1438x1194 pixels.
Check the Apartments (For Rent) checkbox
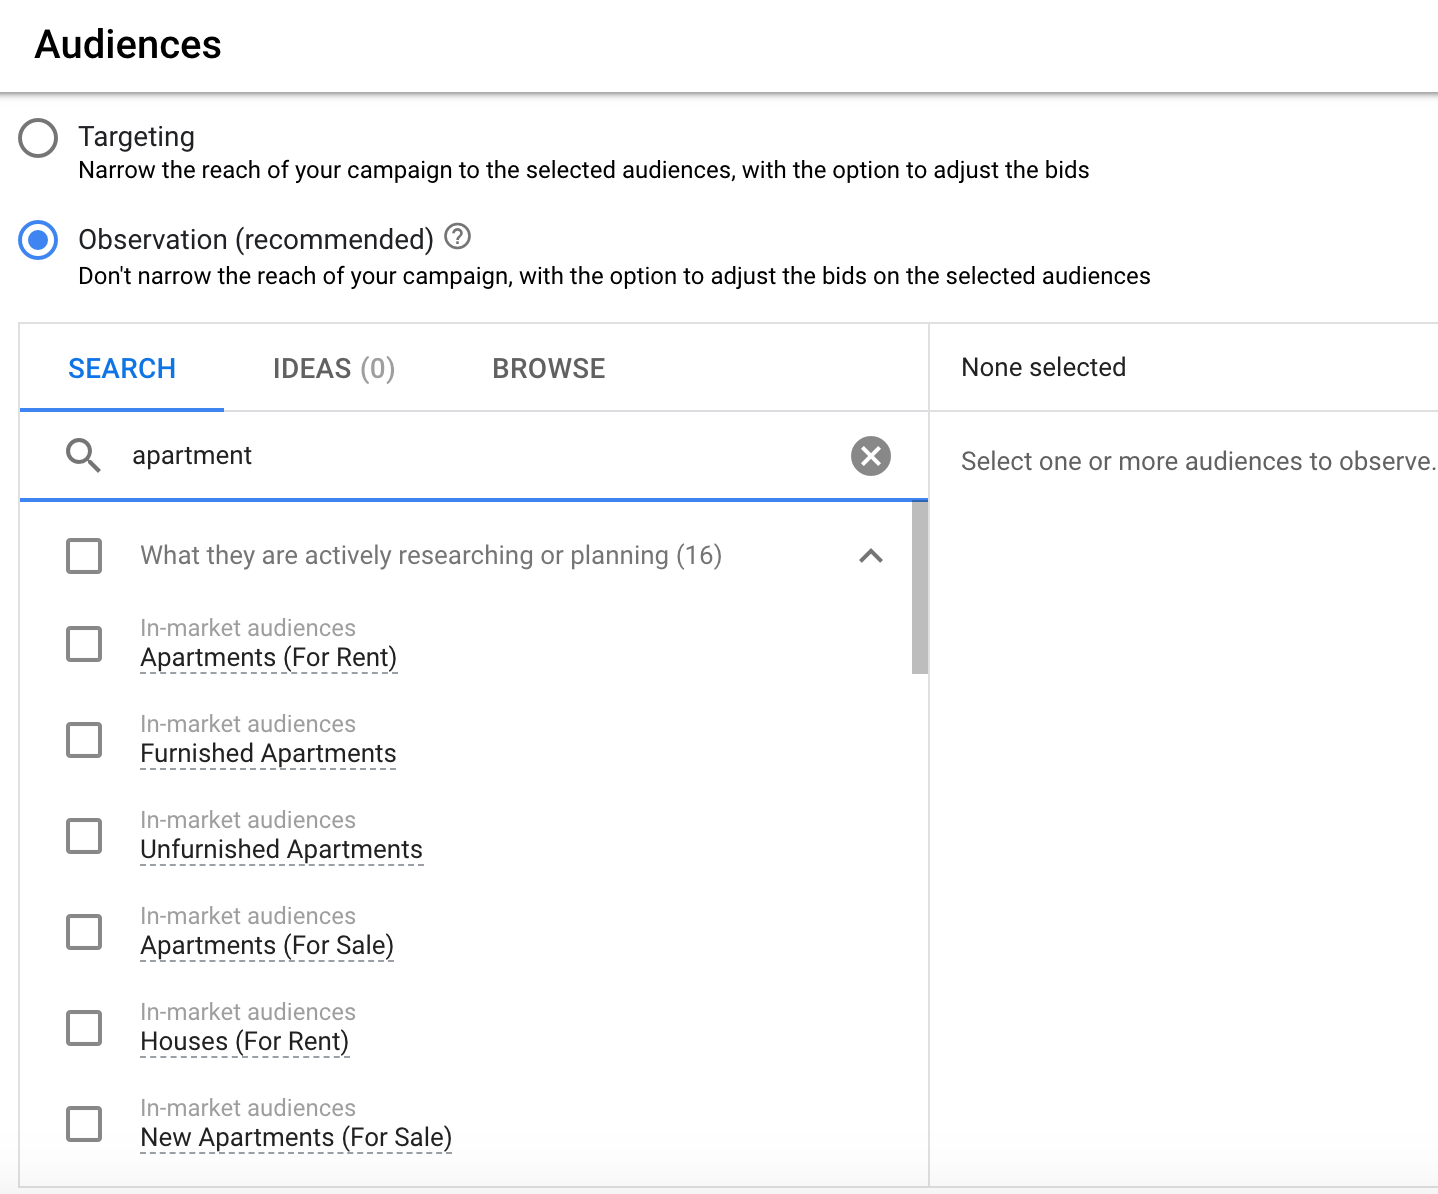[x=84, y=644]
